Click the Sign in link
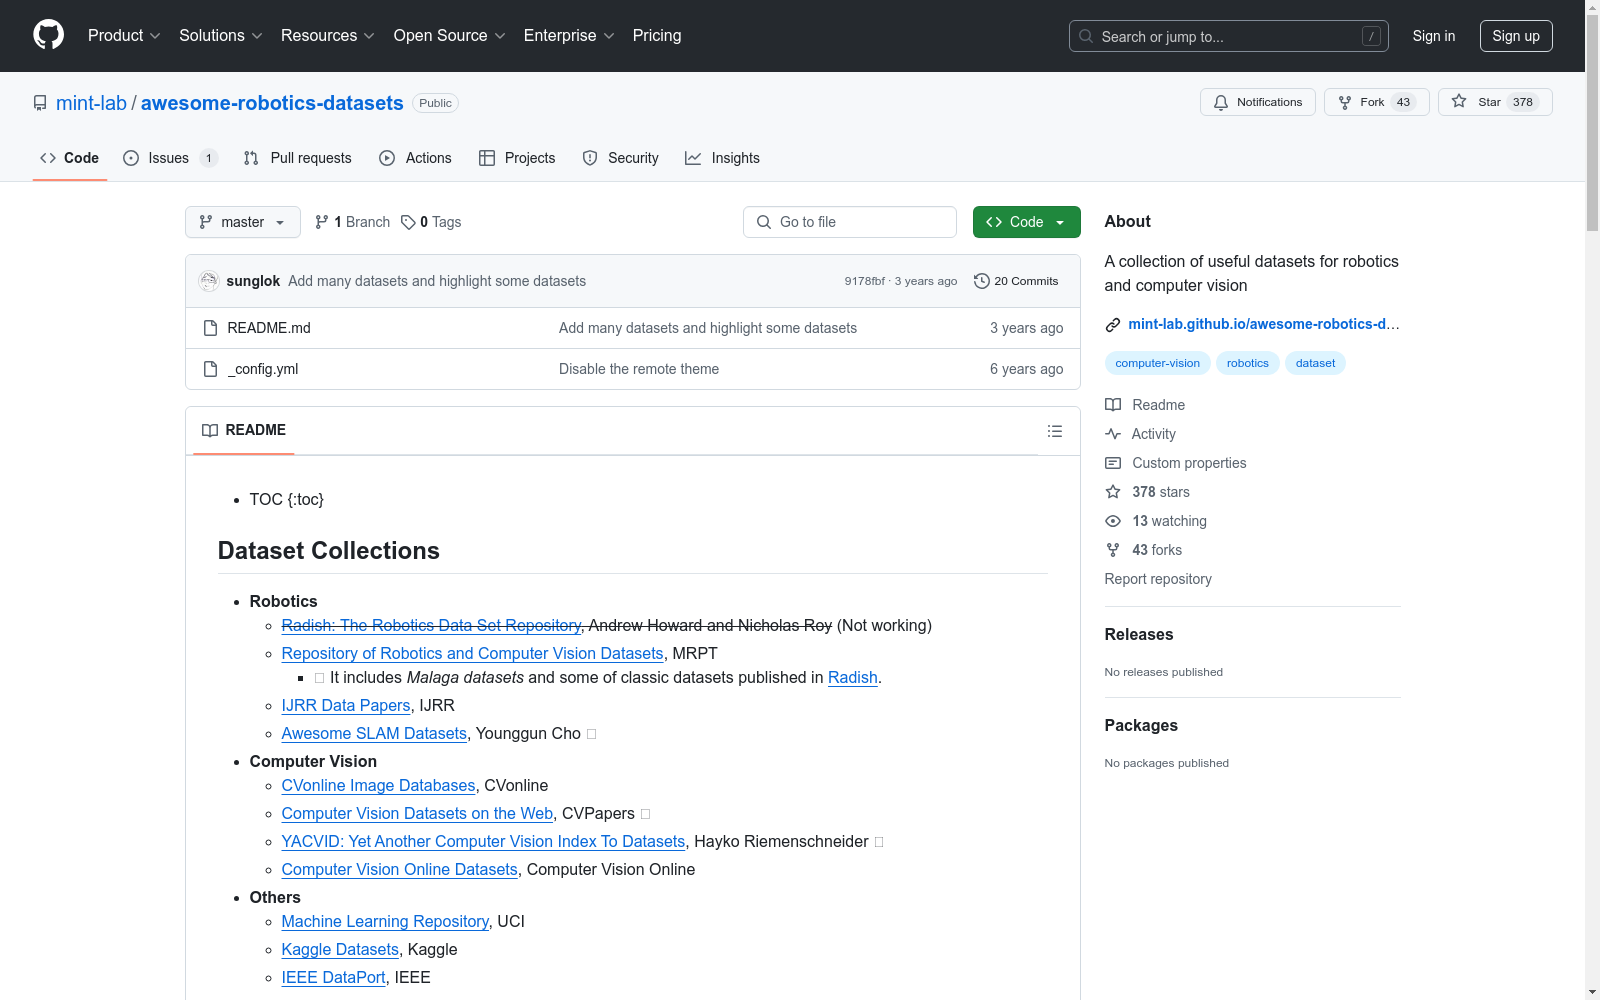1600x1000 pixels. pyautogui.click(x=1434, y=36)
